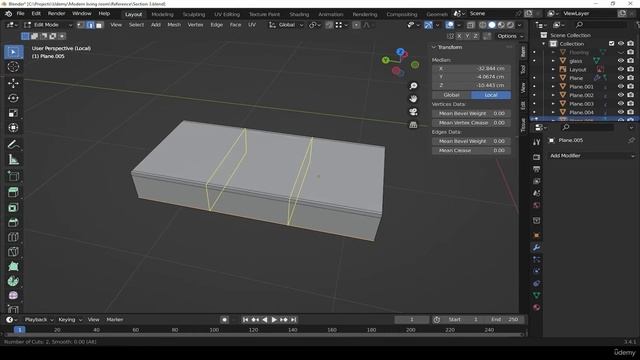
Task: Open the Vertex menu in viewport header
Action: point(195,25)
